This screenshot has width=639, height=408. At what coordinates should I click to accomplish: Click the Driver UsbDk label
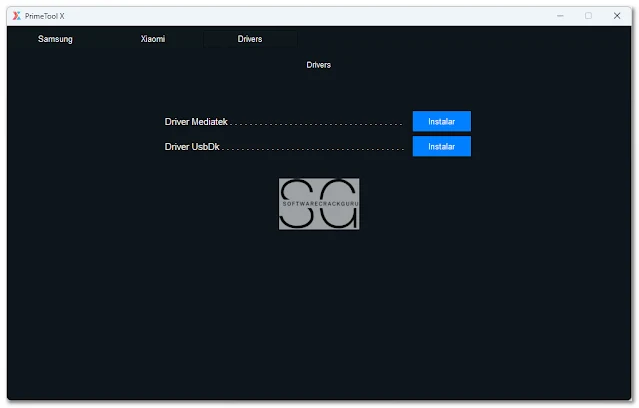click(192, 147)
